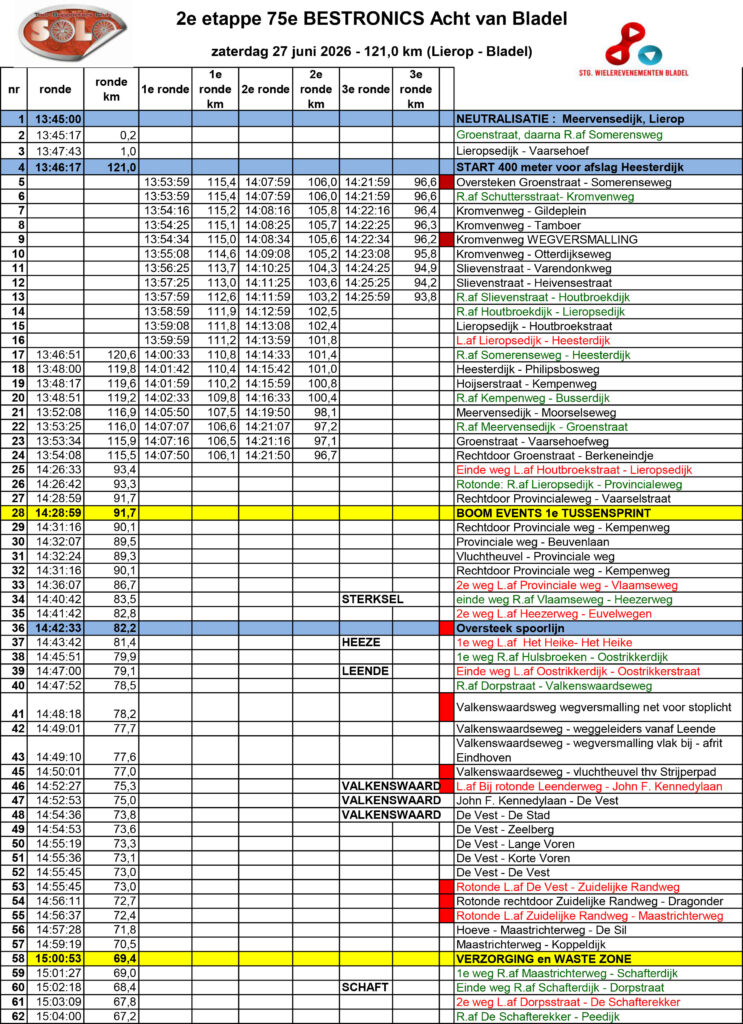Select red marker beside Oversteken Groenstraat - Somerenseweg
The height and width of the screenshot is (1024, 743).
(447, 182)
